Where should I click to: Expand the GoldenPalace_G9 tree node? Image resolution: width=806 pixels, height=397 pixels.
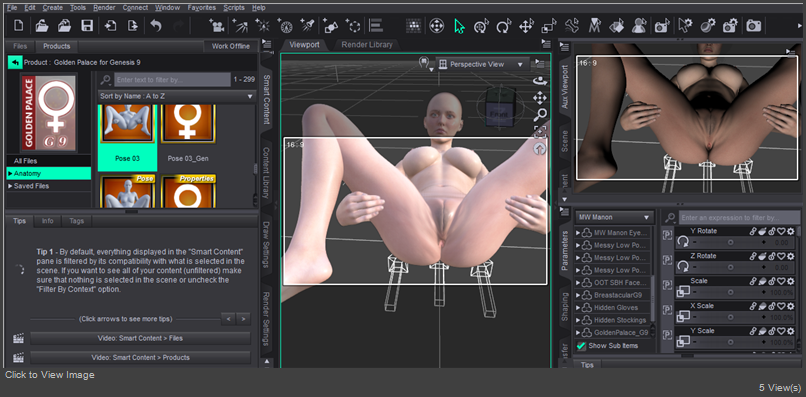[578, 333]
